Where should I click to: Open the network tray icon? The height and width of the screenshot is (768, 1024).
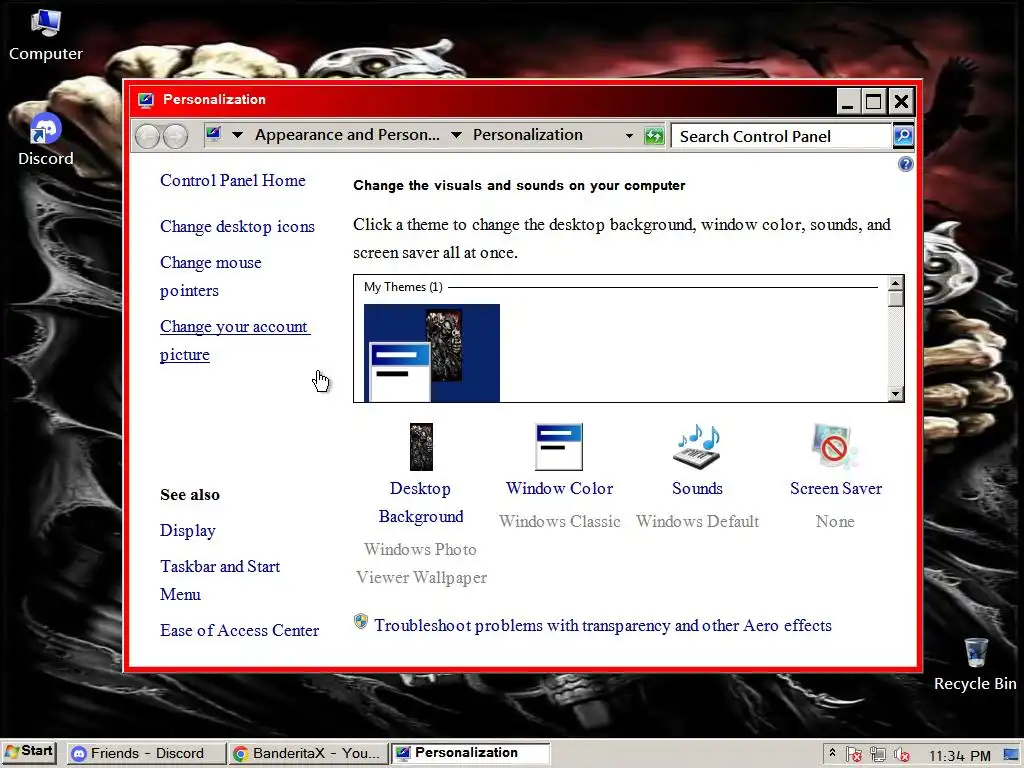coord(878,754)
